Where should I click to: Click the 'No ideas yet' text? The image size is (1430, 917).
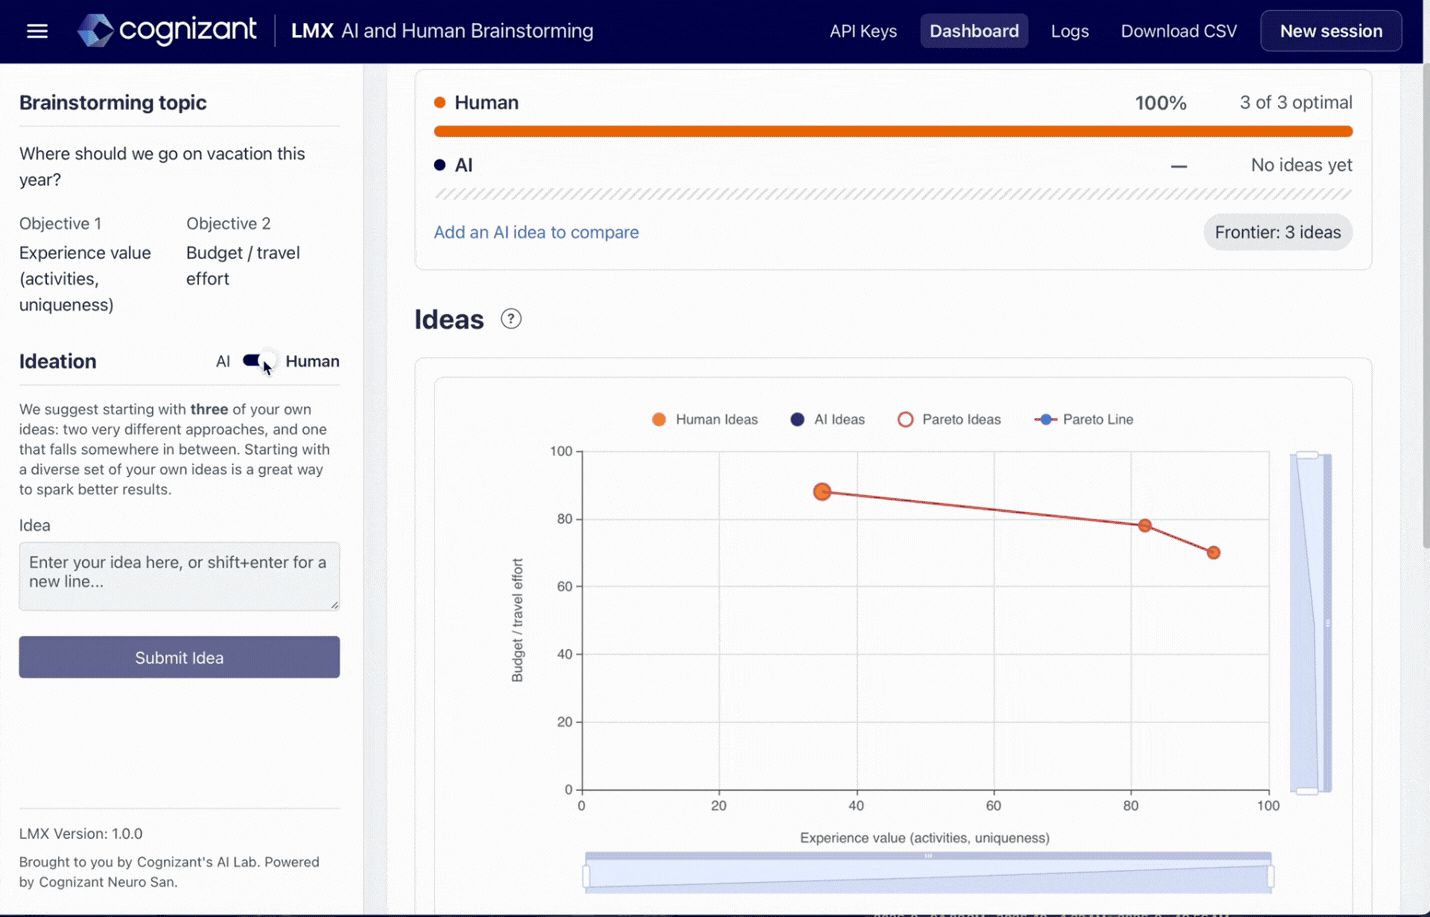coord(1301,165)
